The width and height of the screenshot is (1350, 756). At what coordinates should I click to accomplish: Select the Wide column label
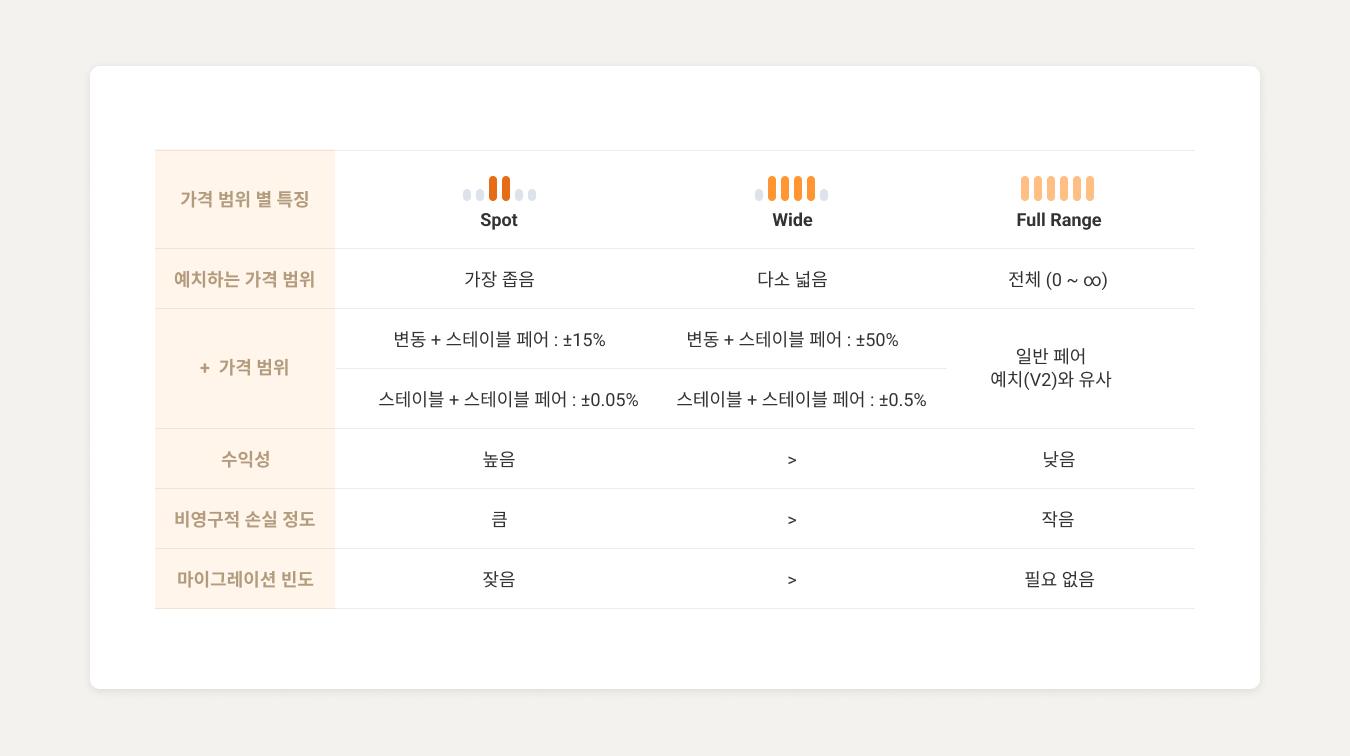click(792, 220)
